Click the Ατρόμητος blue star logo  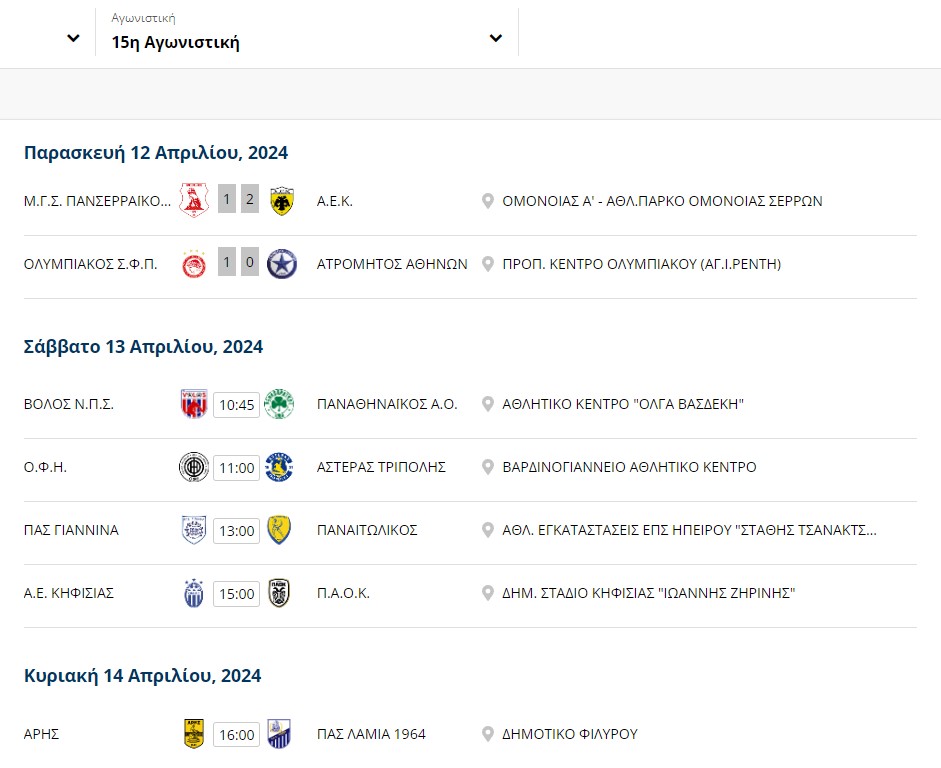281,264
